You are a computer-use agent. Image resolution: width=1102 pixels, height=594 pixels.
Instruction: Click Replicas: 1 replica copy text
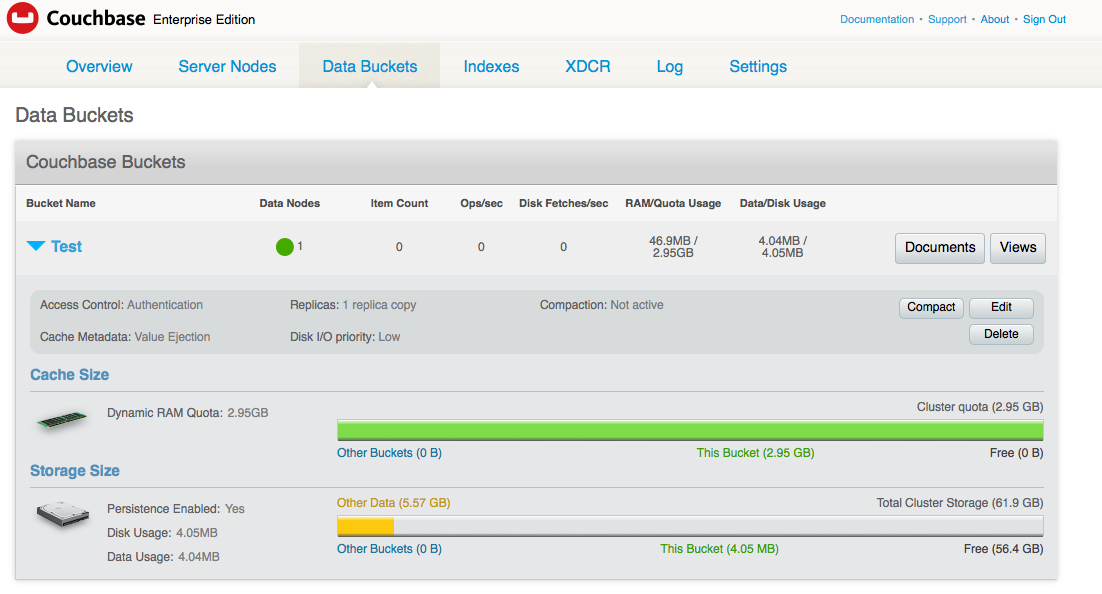[x=353, y=305]
